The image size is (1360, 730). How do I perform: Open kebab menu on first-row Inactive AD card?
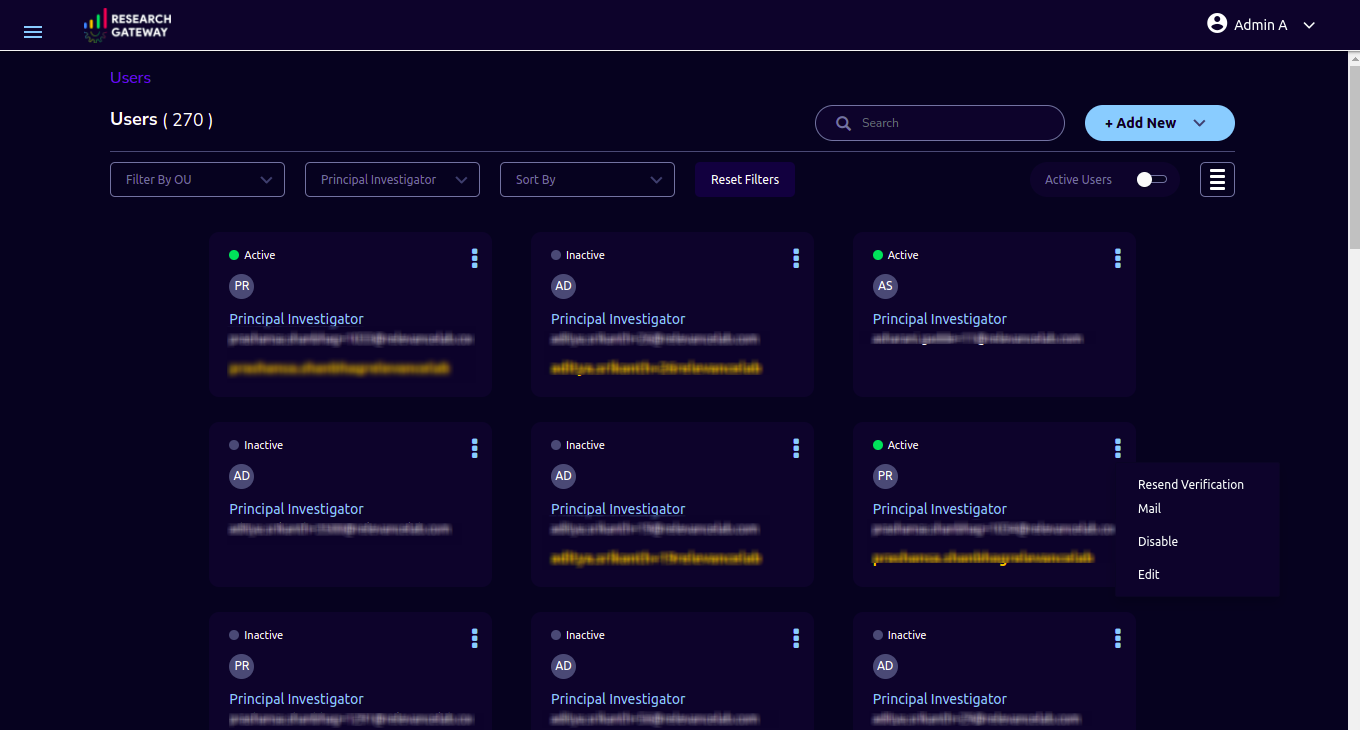796,258
